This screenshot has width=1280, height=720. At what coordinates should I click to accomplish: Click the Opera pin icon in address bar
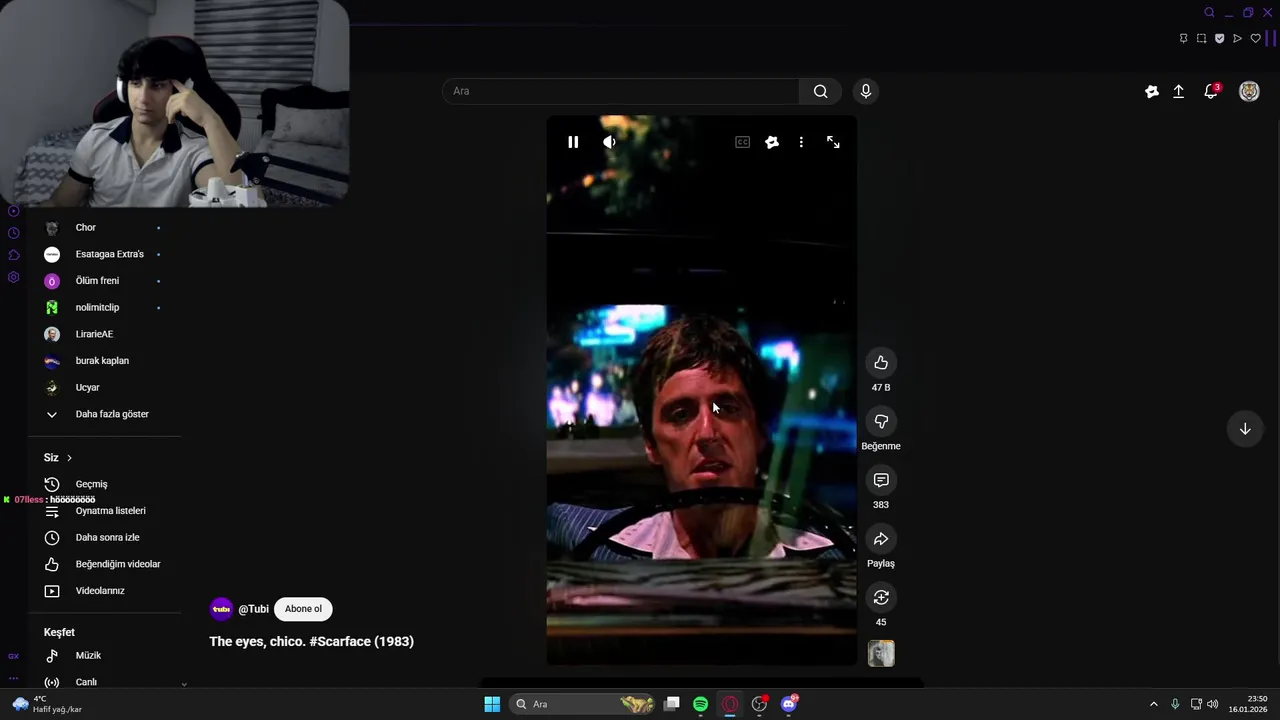pos(1184,39)
